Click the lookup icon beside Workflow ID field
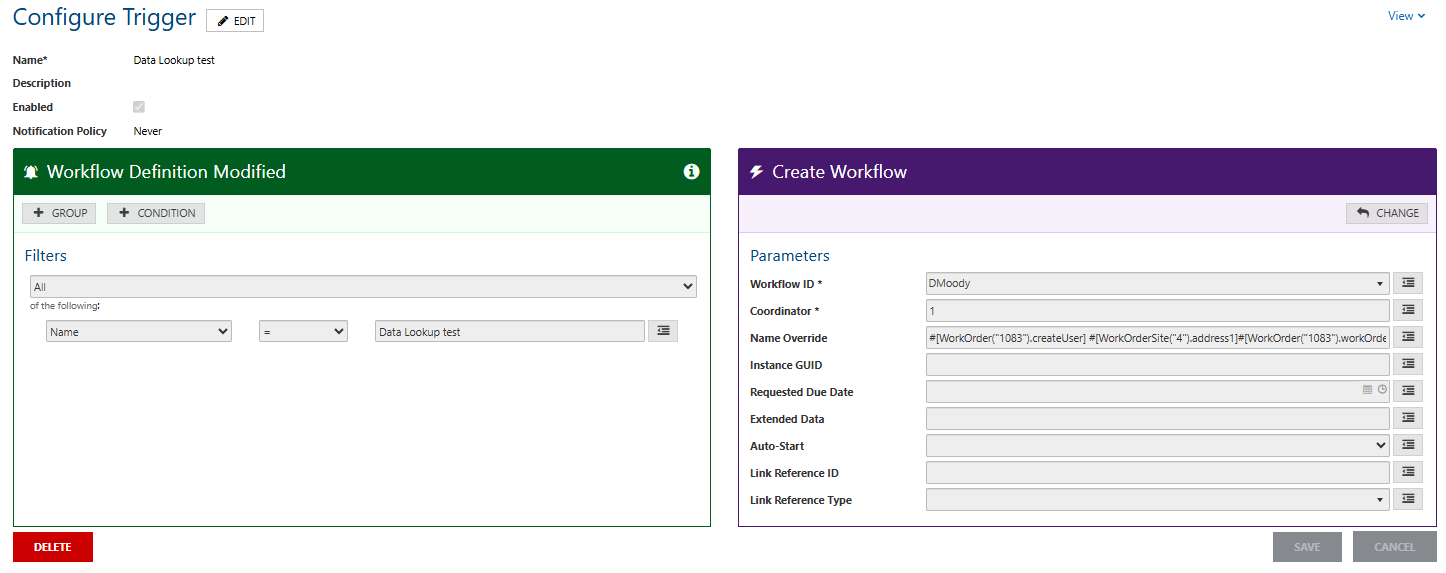 pos(1408,284)
